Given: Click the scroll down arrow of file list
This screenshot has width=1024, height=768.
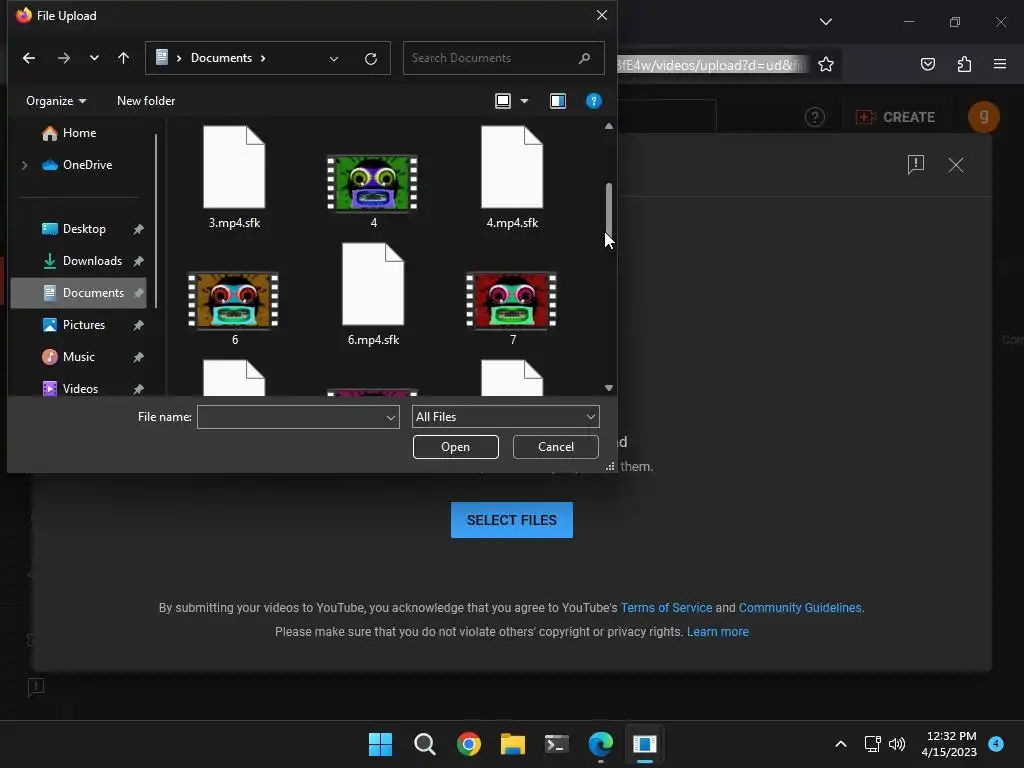Looking at the screenshot, I should click(x=609, y=388).
